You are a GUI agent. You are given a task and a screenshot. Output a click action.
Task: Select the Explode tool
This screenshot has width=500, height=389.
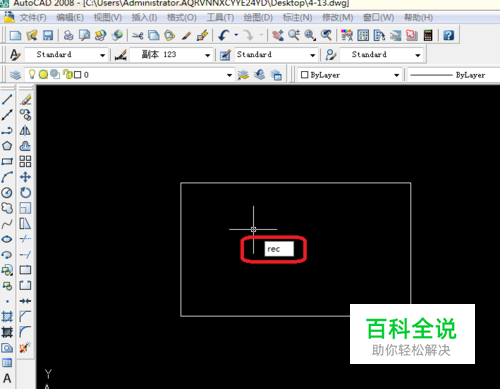[x=25, y=348]
